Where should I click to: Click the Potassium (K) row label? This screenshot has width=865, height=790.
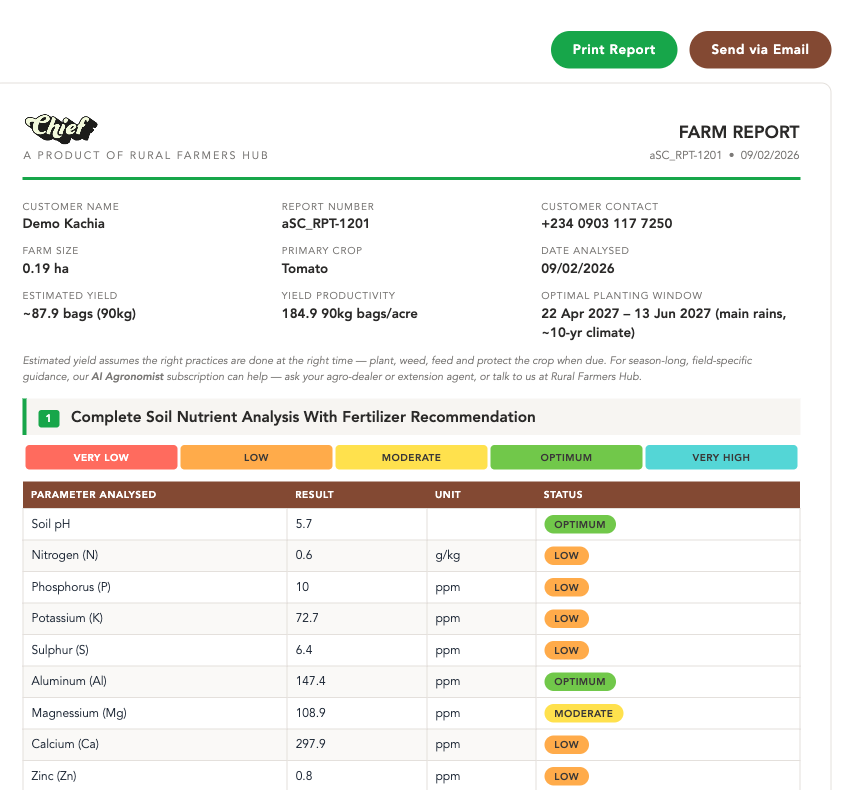67,618
